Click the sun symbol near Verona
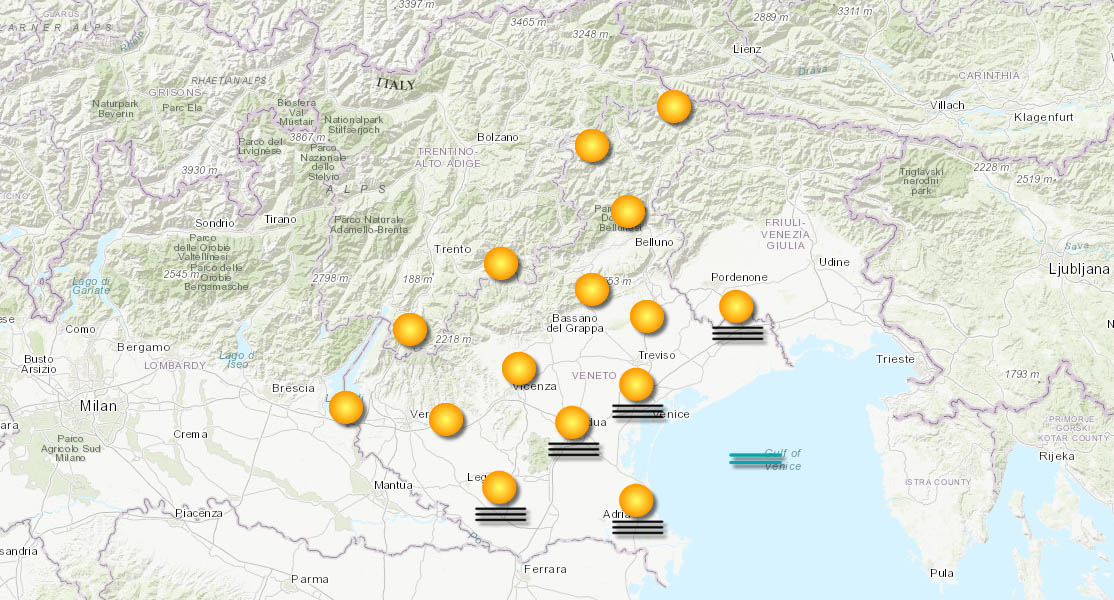 click(443, 419)
